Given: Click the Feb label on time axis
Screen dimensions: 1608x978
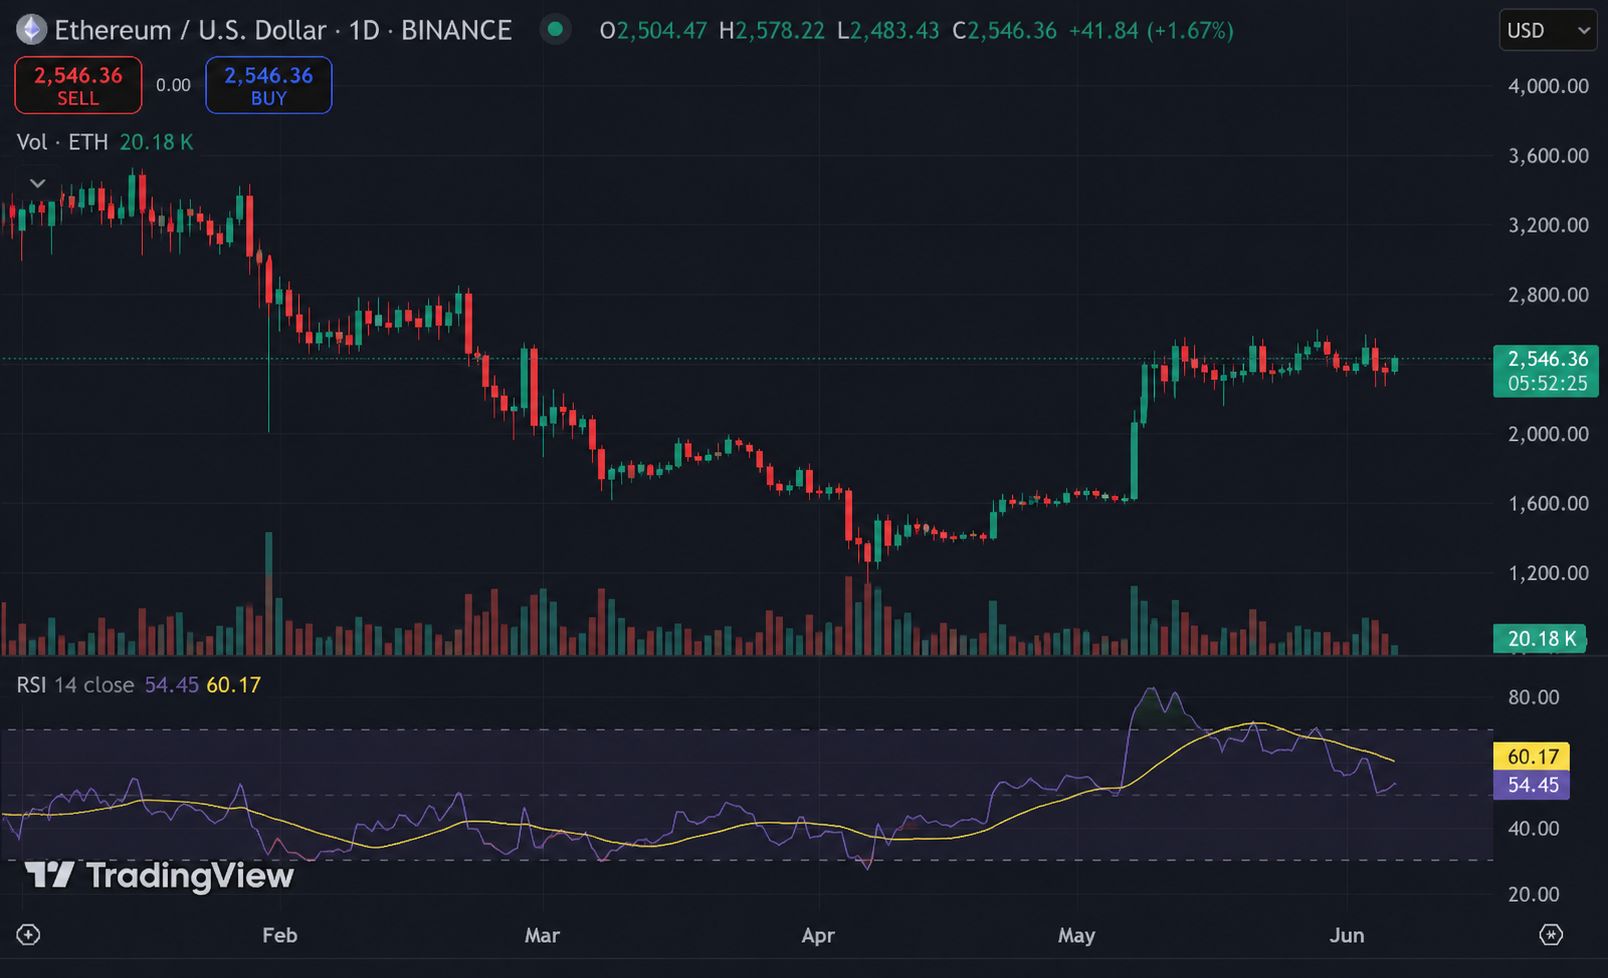Looking at the screenshot, I should click(280, 935).
